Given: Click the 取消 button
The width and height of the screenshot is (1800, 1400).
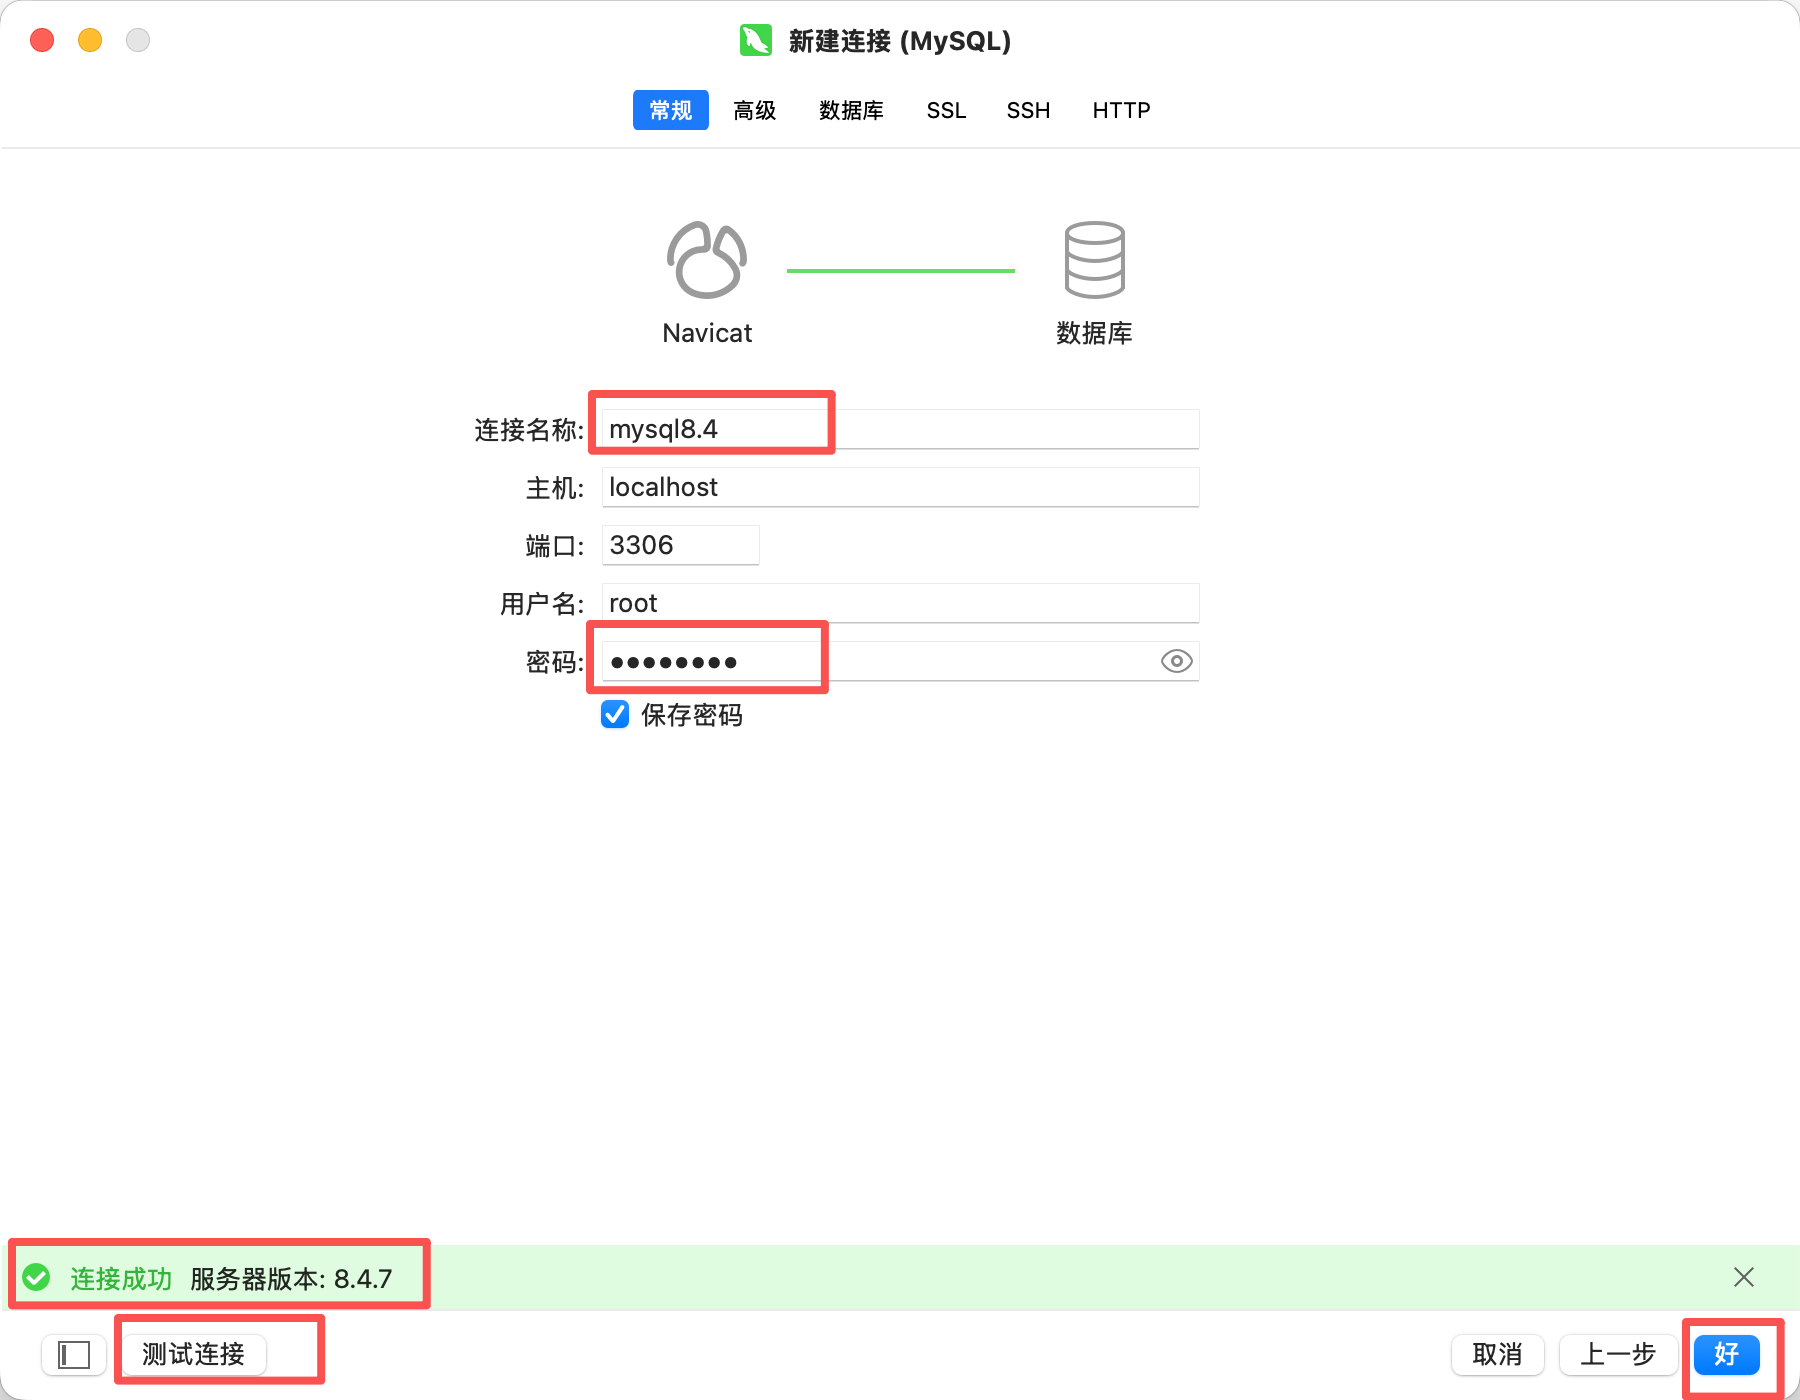Looking at the screenshot, I should pyautogui.click(x=1497, y=1354).
